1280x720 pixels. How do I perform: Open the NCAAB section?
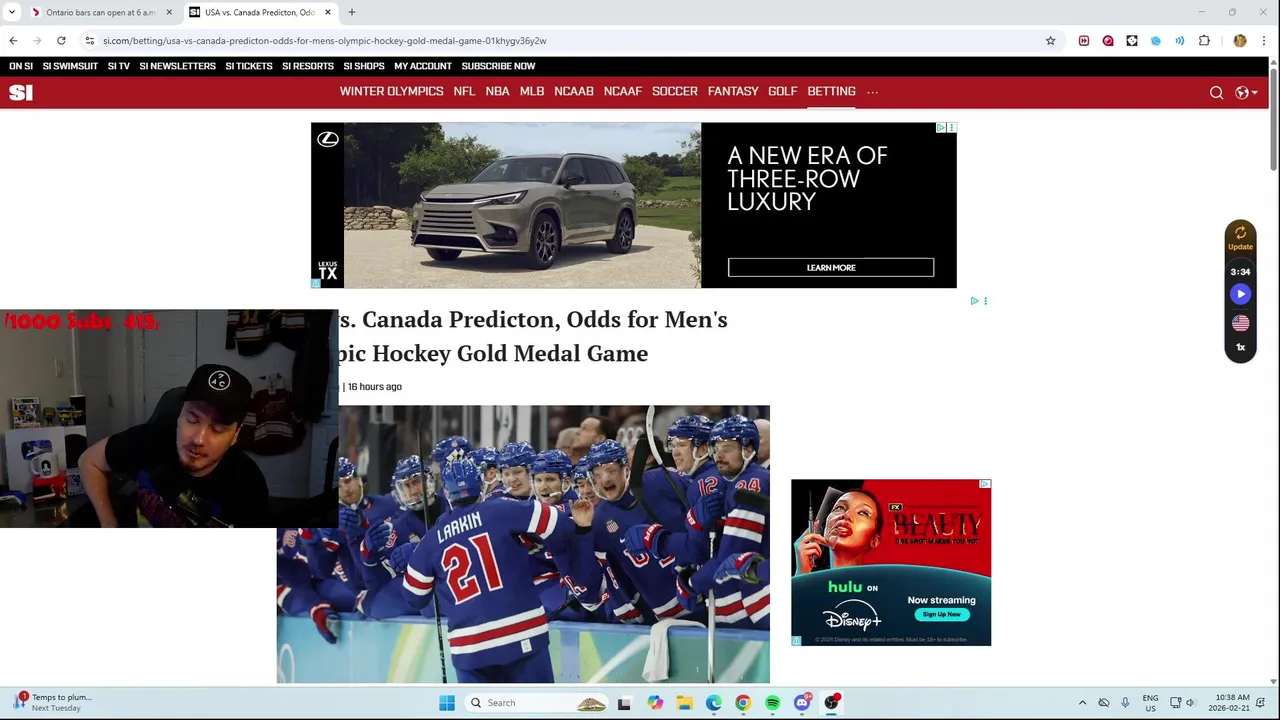pos(574,91)
